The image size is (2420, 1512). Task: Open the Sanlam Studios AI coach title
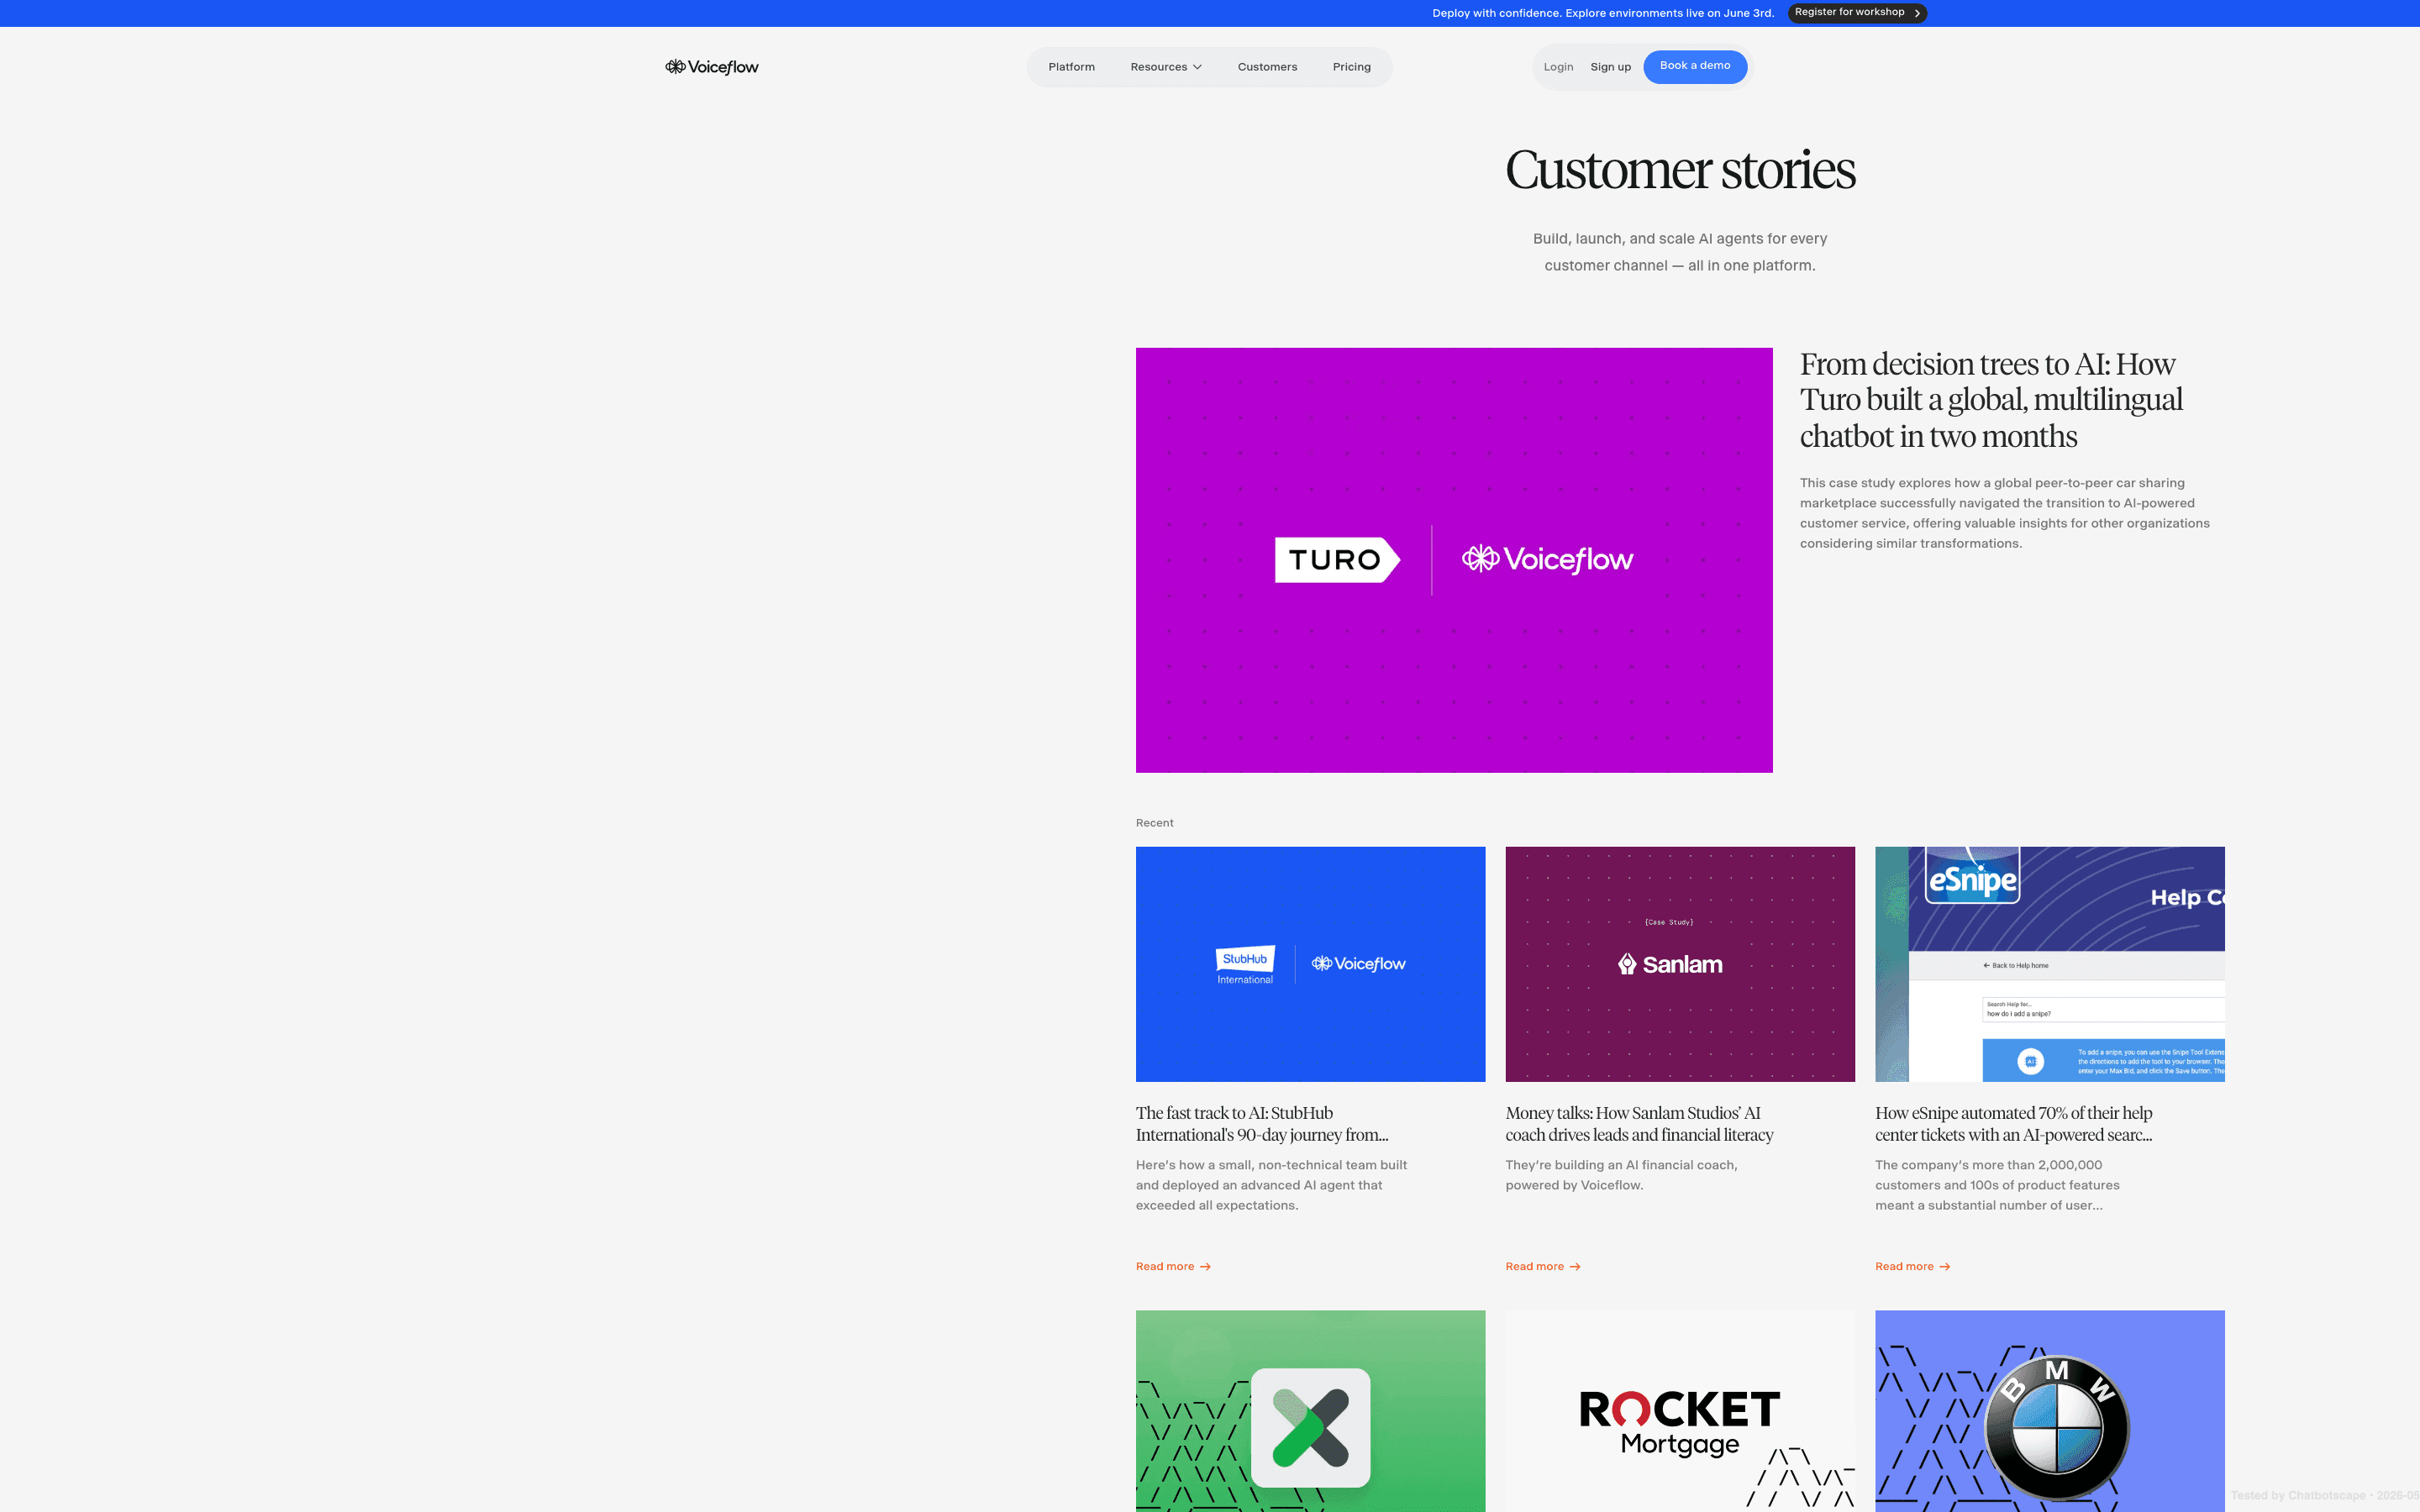pos(1639,1124)
